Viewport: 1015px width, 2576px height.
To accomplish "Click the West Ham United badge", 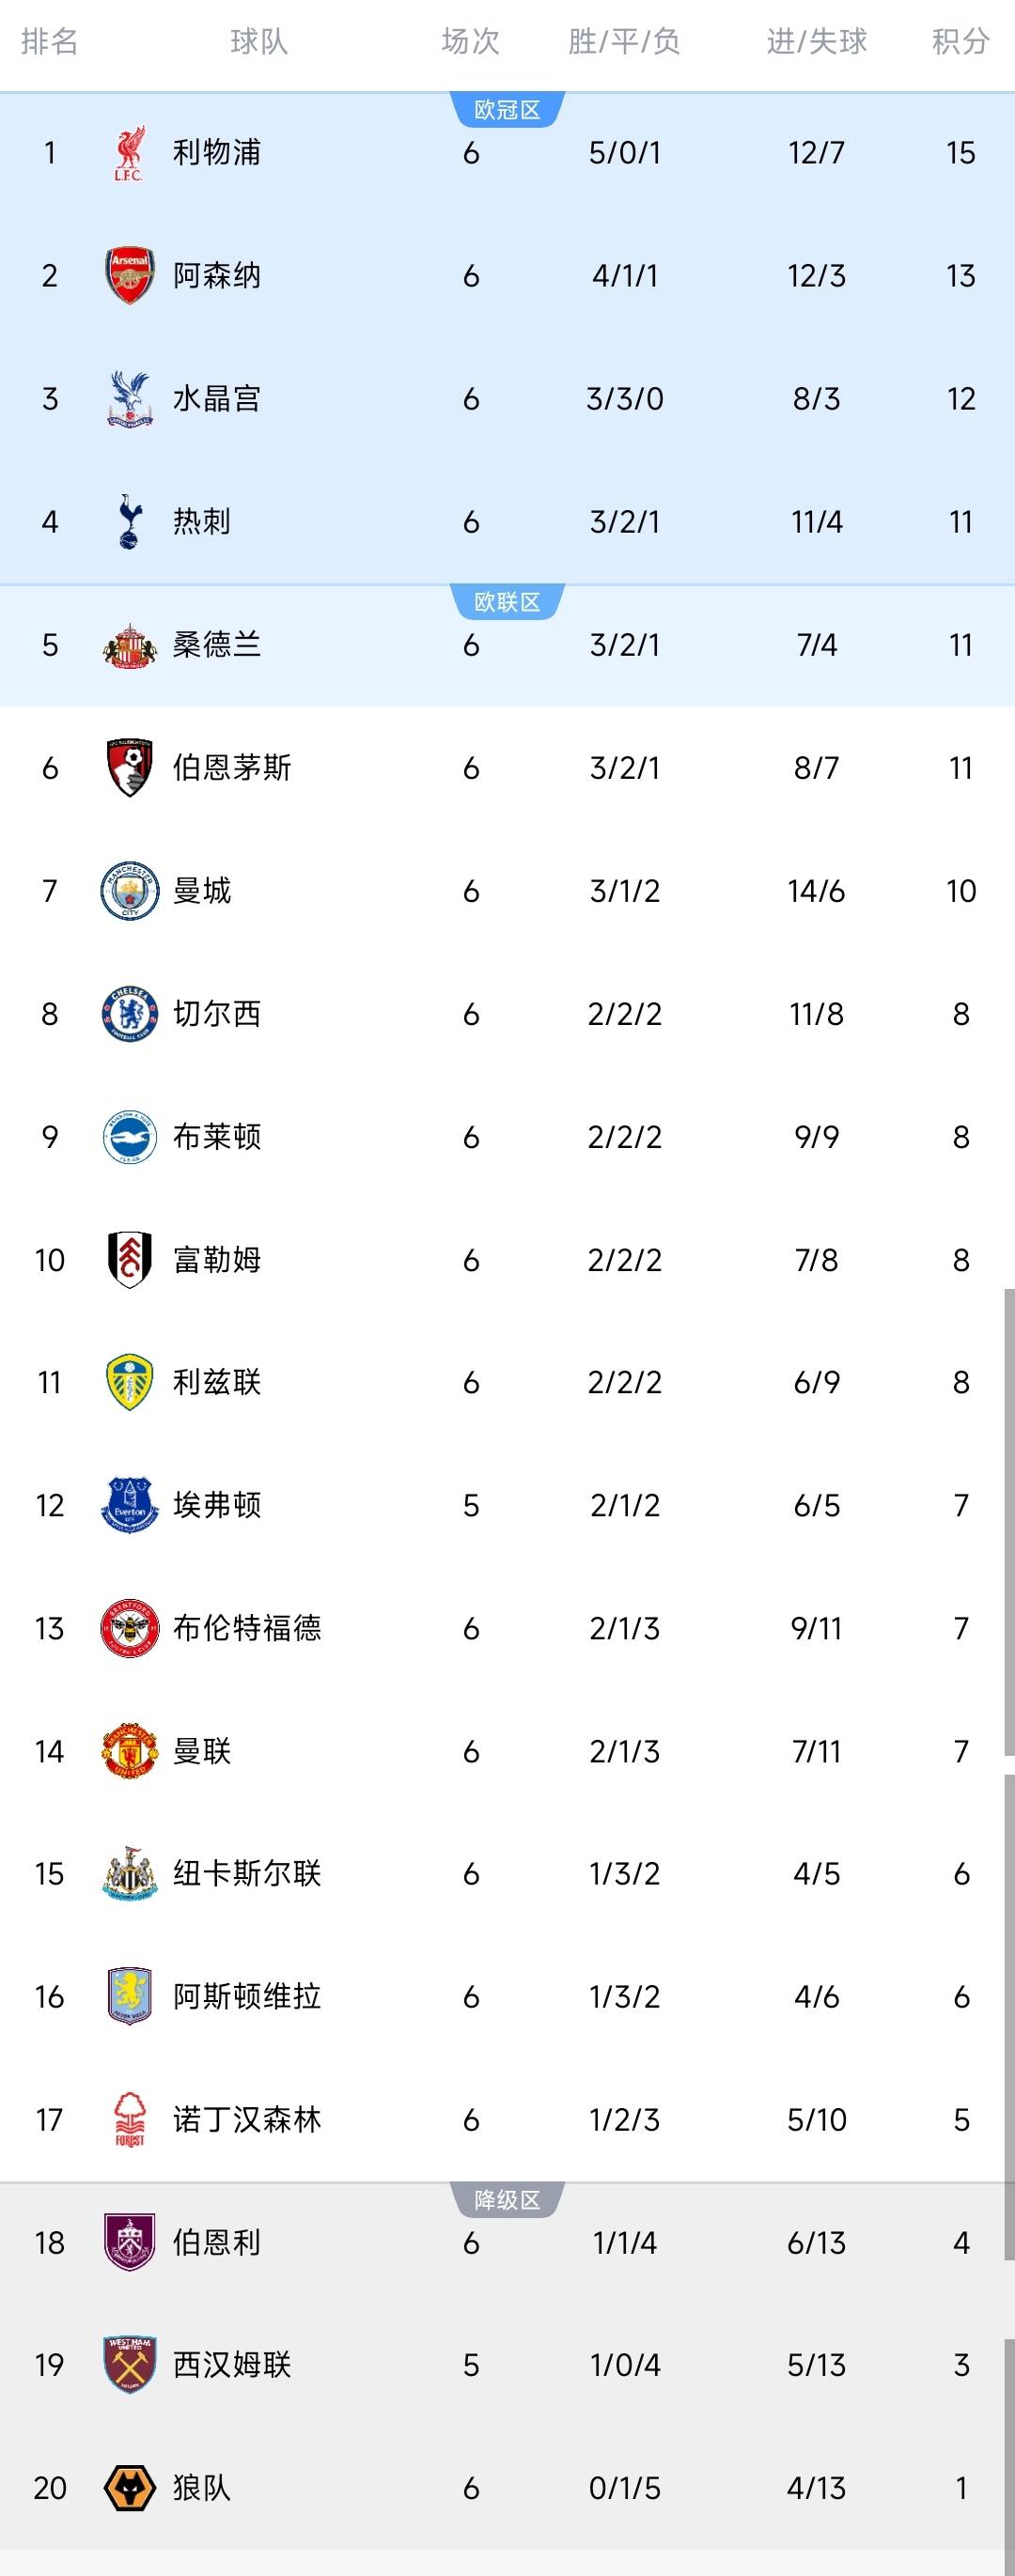I will (x=129, y=2365).
